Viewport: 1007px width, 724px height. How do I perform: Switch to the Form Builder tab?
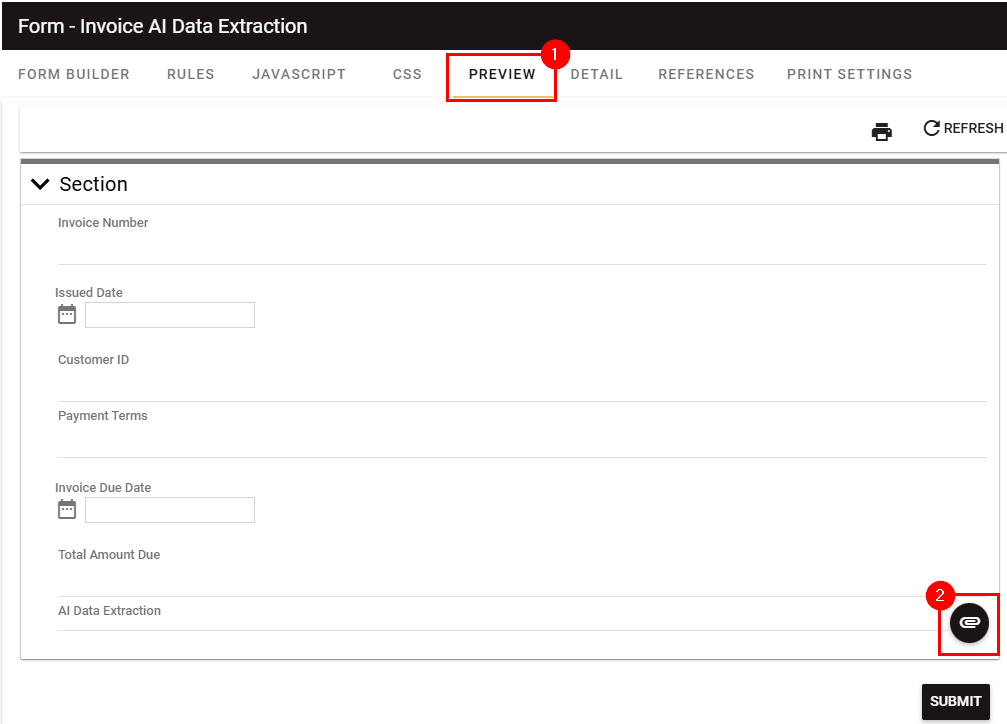74,74
